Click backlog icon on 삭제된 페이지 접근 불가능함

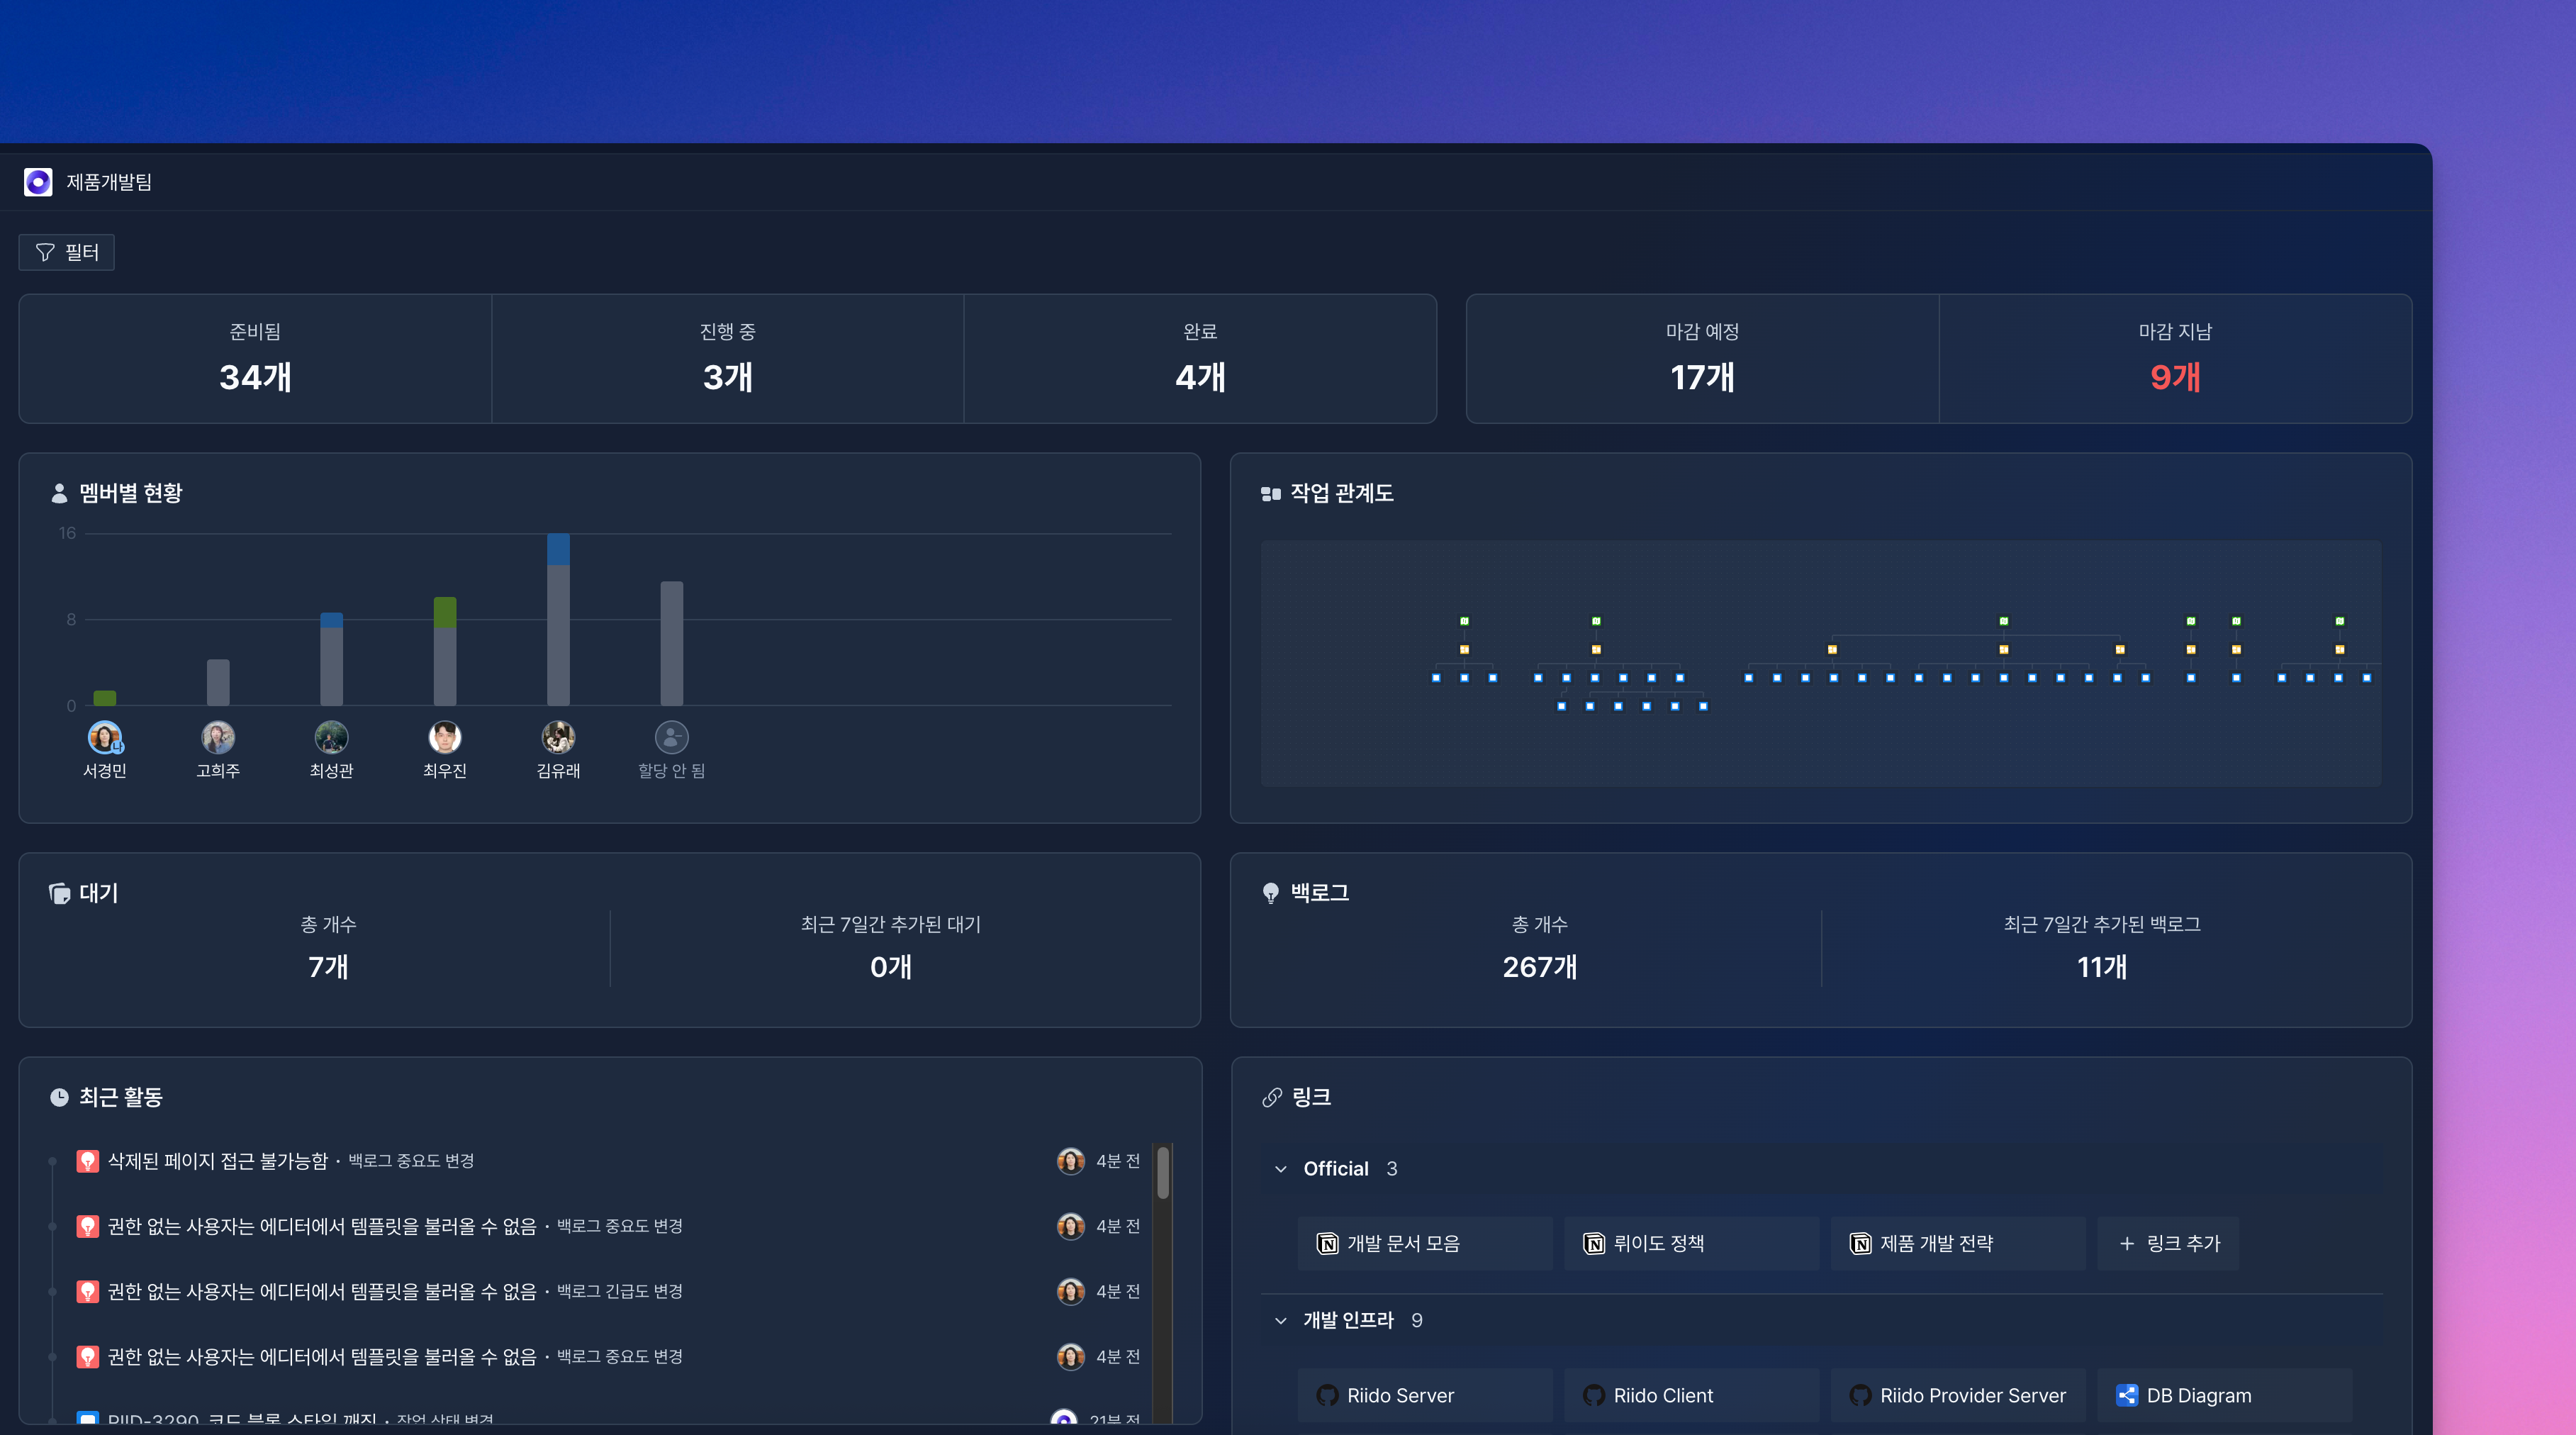[88, 1161]
